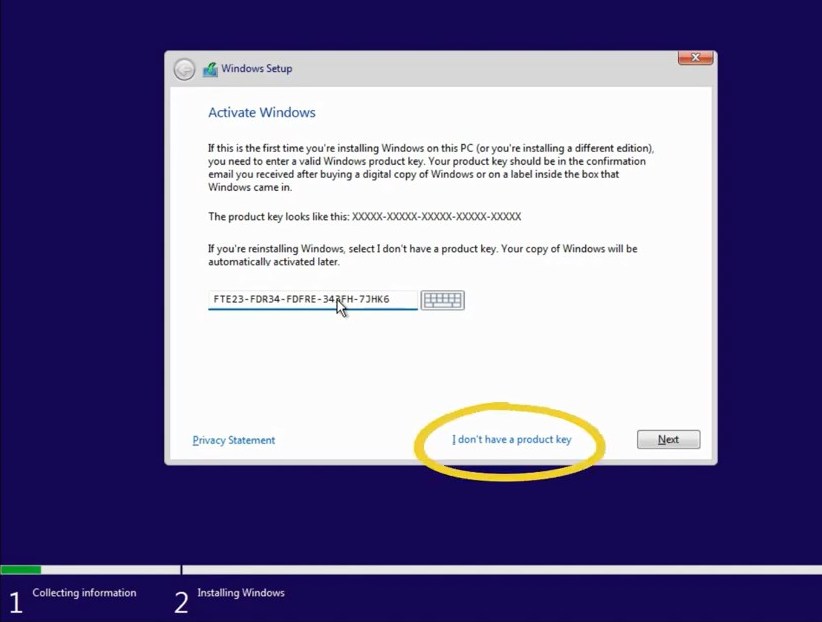Click the Installing Windows step label
The image size is (822, 622).
click(x=241, y=593)
